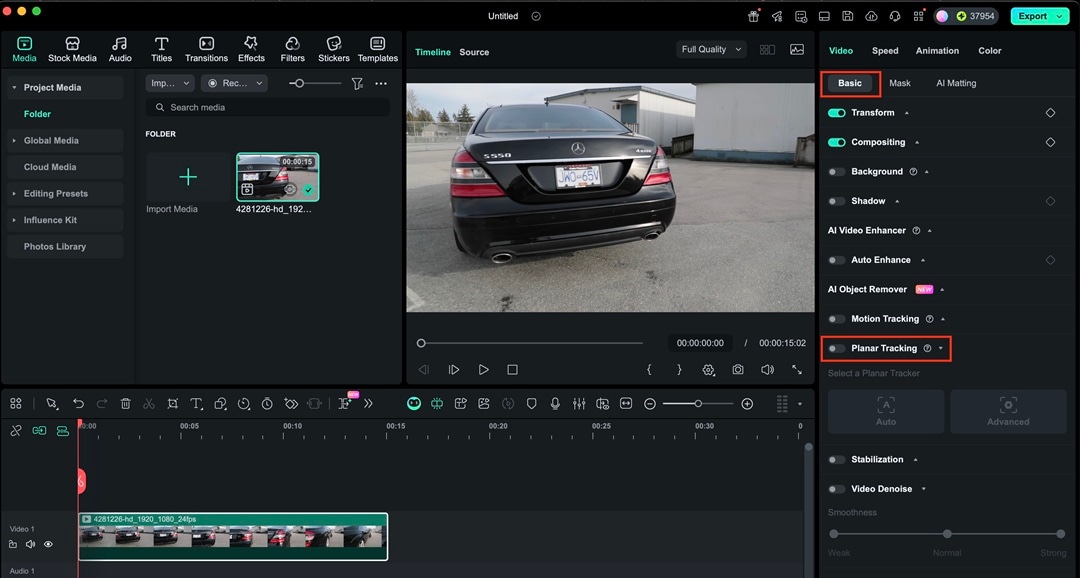Viewport: 1080px width, 578px height.
Task: Open the Crop tool above the timeline
Action: point(172,404)
